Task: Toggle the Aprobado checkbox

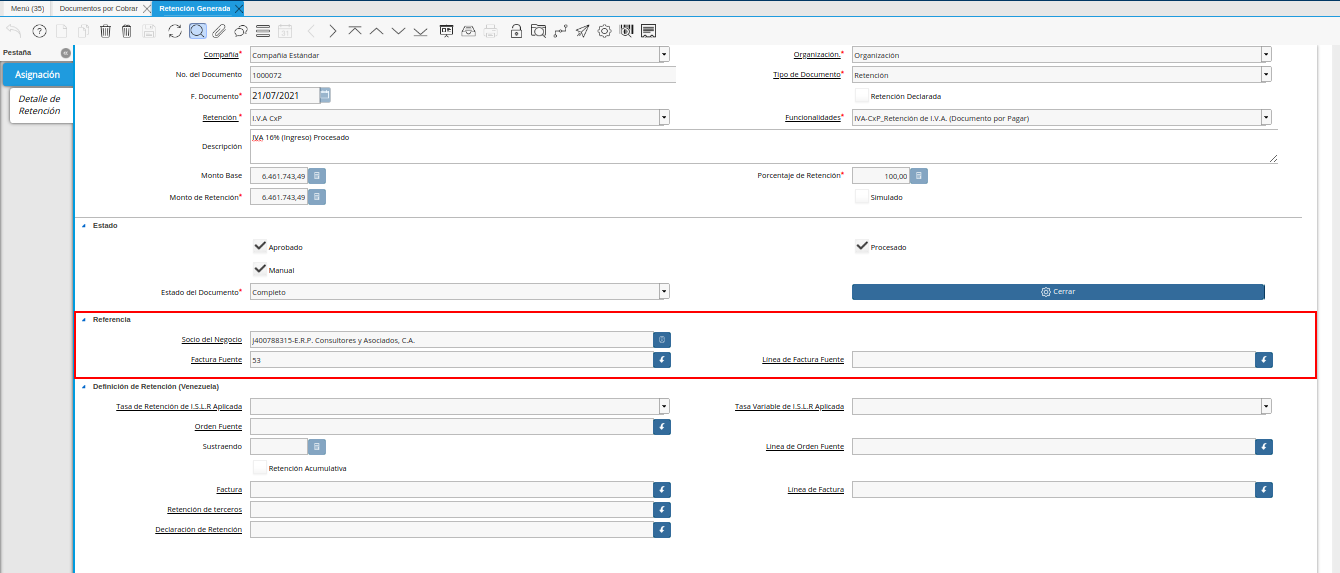Action: [260, 246]
